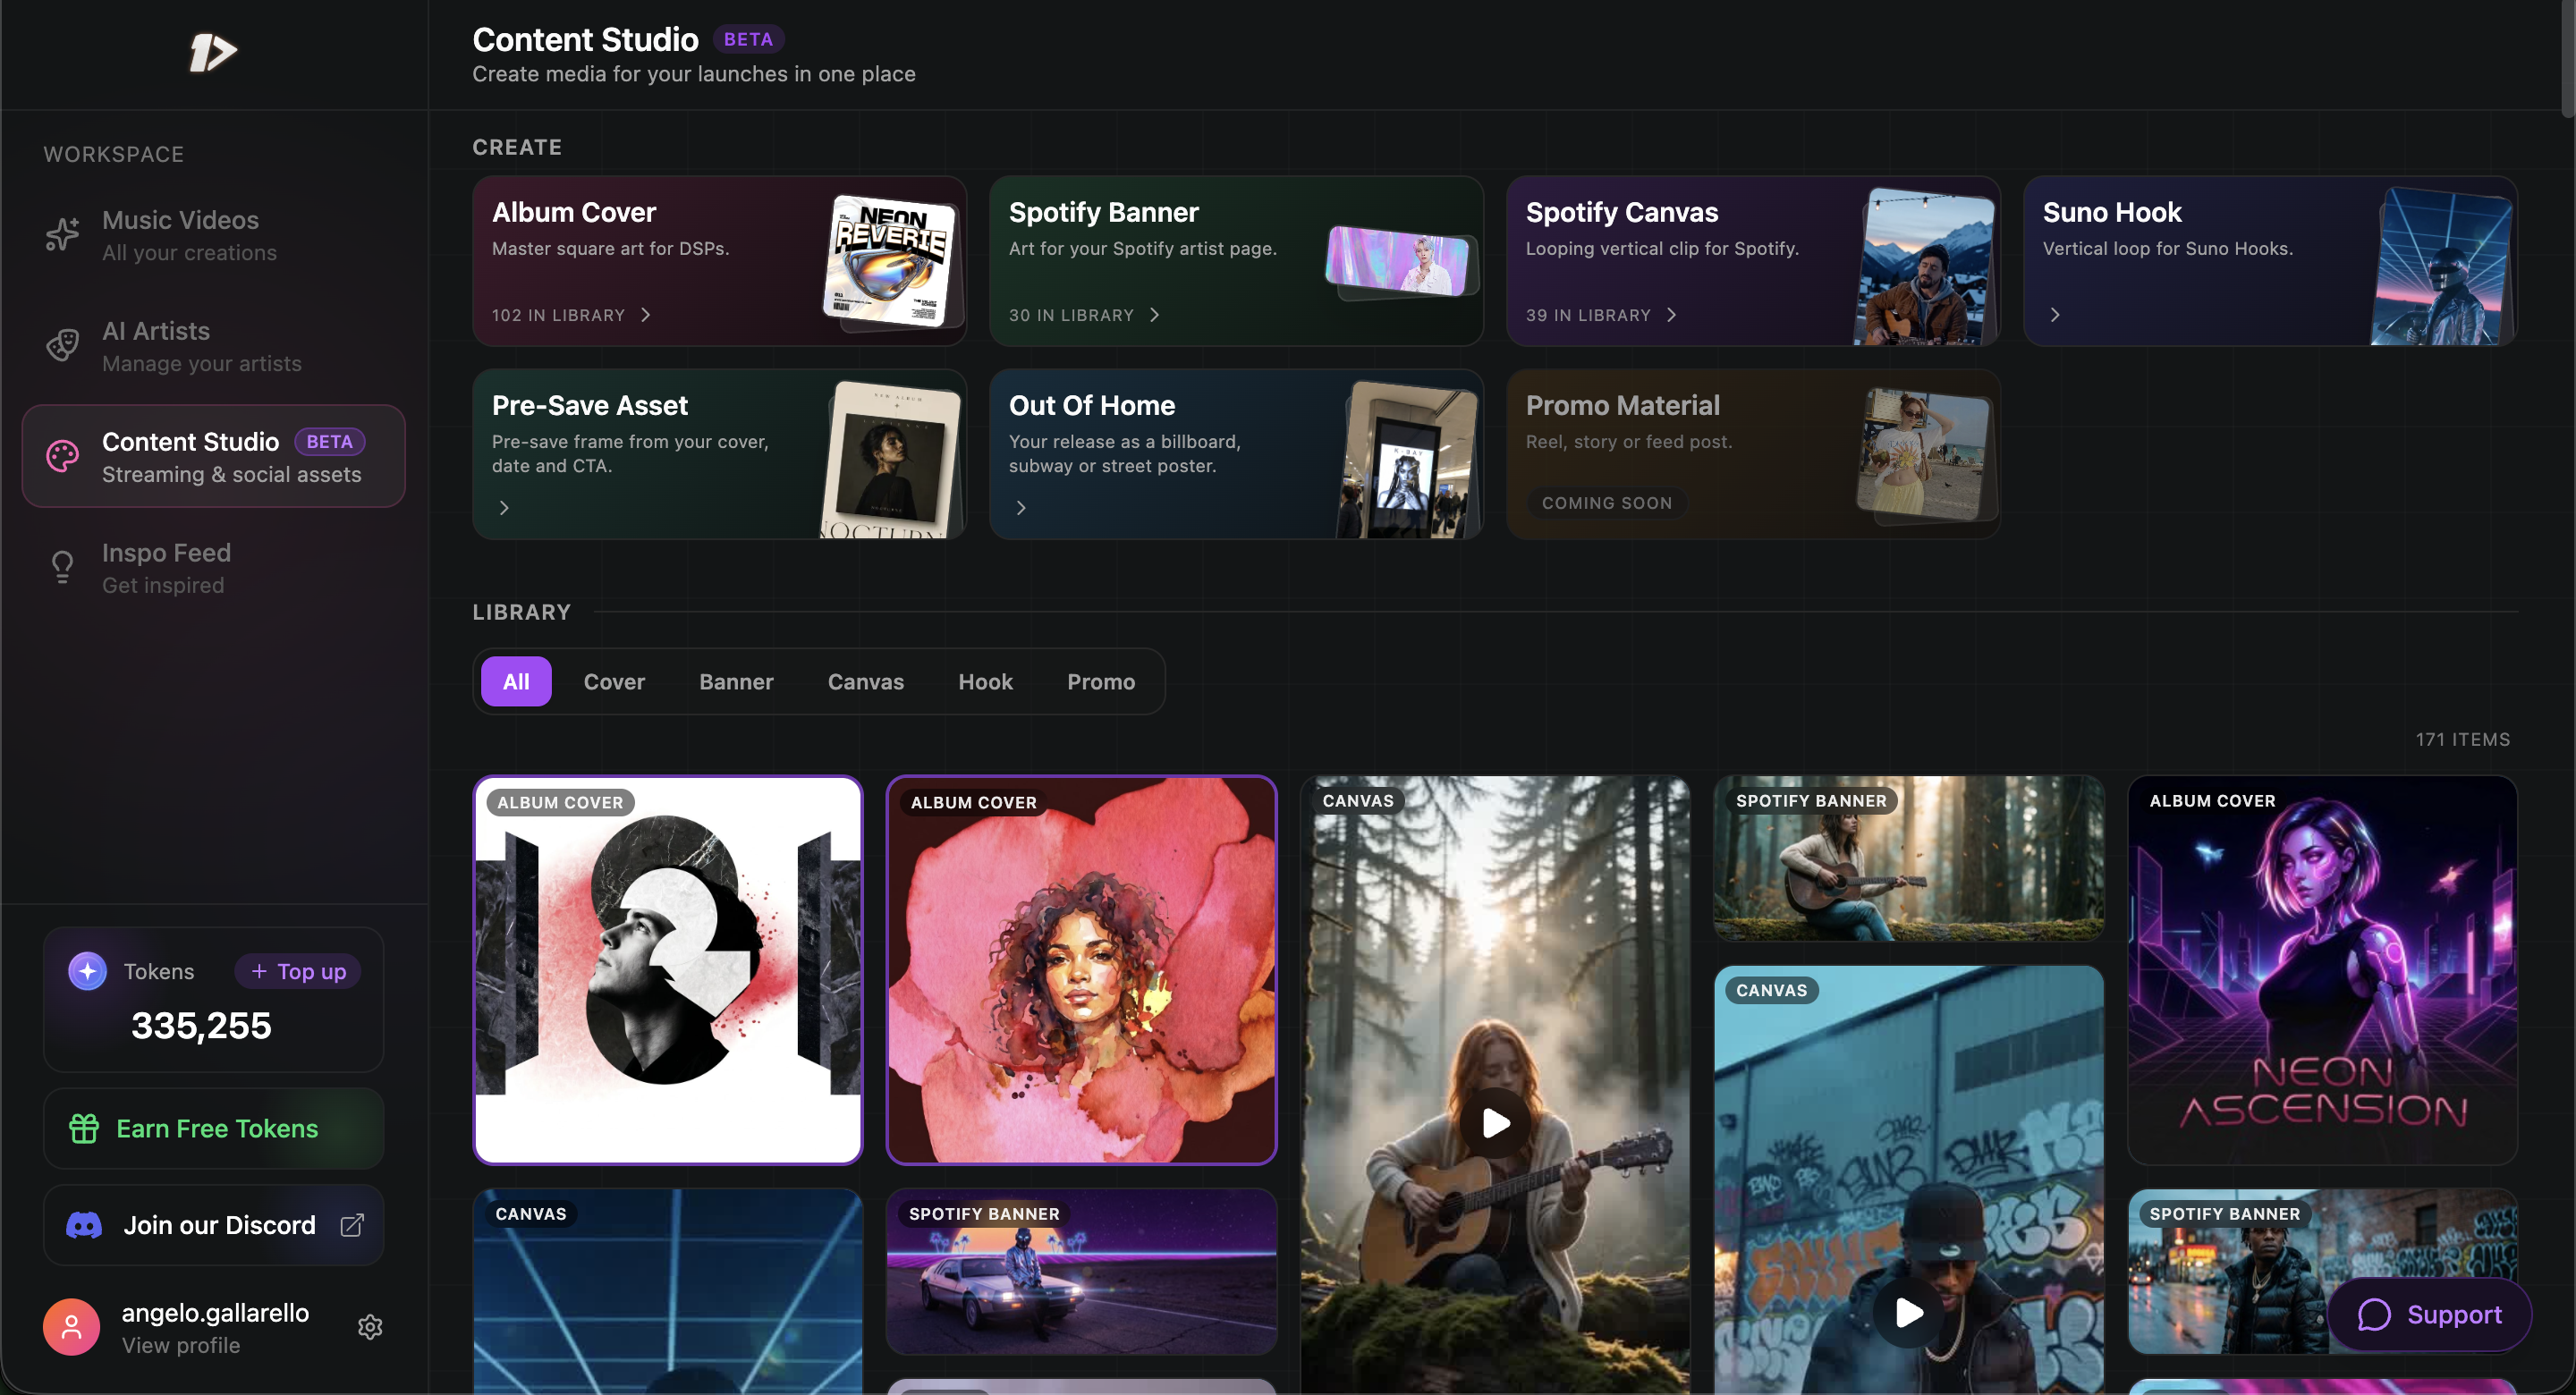Open the Support chat button

tap(2430, 1314)
